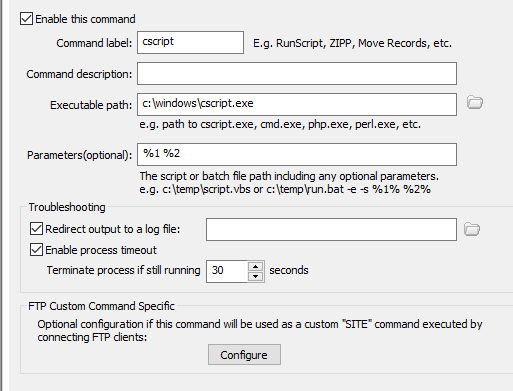
Task: Click the empty log file path field
Action: (331, 229)
